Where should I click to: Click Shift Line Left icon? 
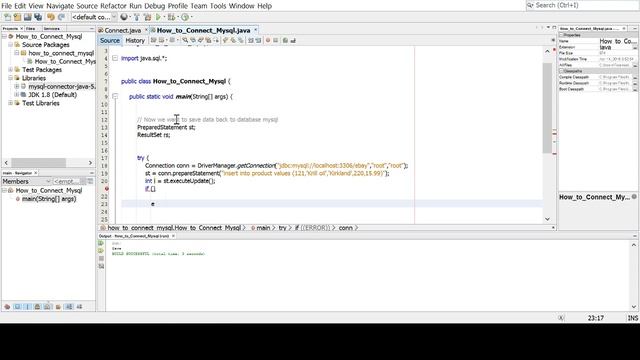(x=251, y=40)
